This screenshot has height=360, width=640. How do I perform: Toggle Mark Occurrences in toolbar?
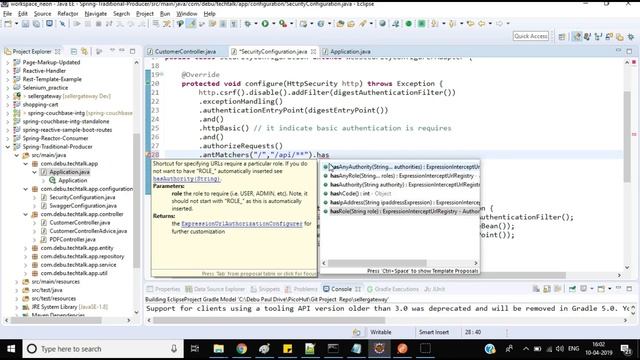coord(191,24)
